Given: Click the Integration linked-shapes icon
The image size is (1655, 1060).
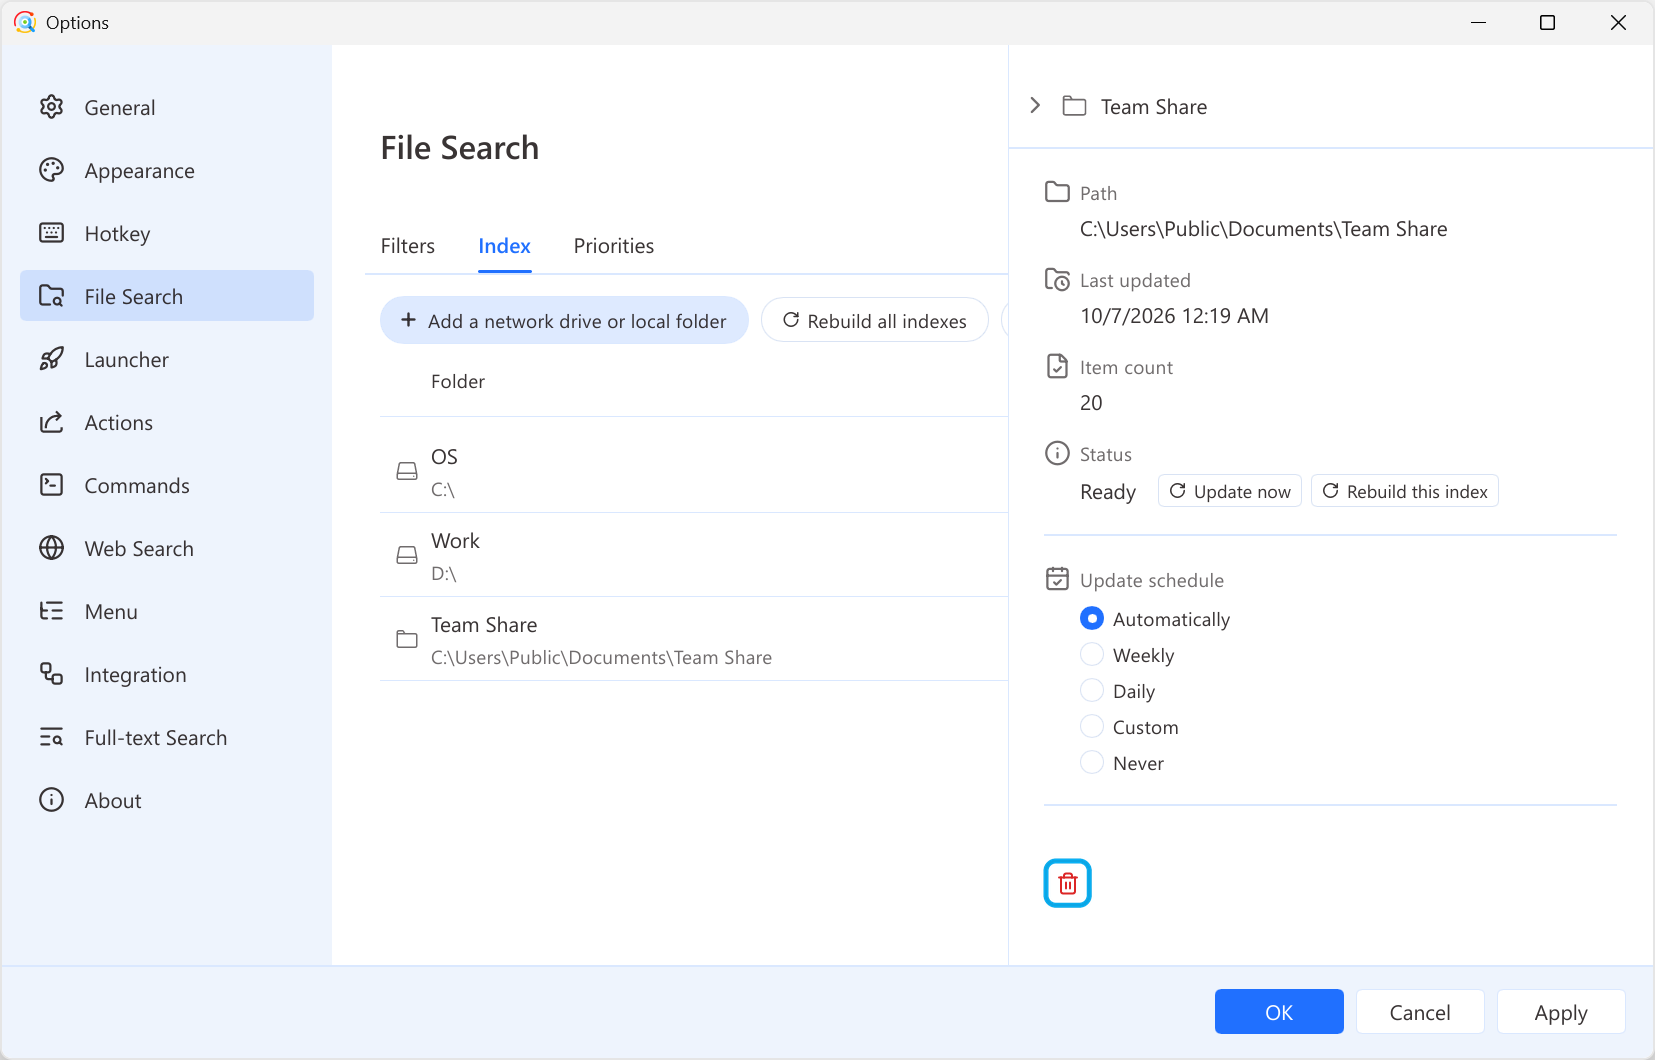Looking at the screenshot, I should [51, 674].
